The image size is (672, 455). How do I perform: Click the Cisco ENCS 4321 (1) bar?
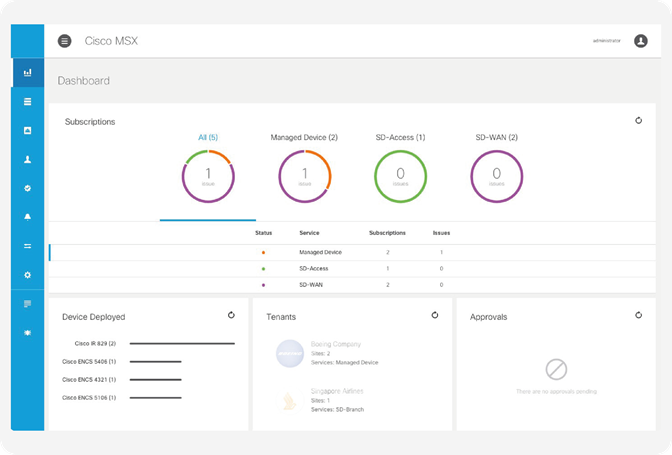tap(156, 380)
